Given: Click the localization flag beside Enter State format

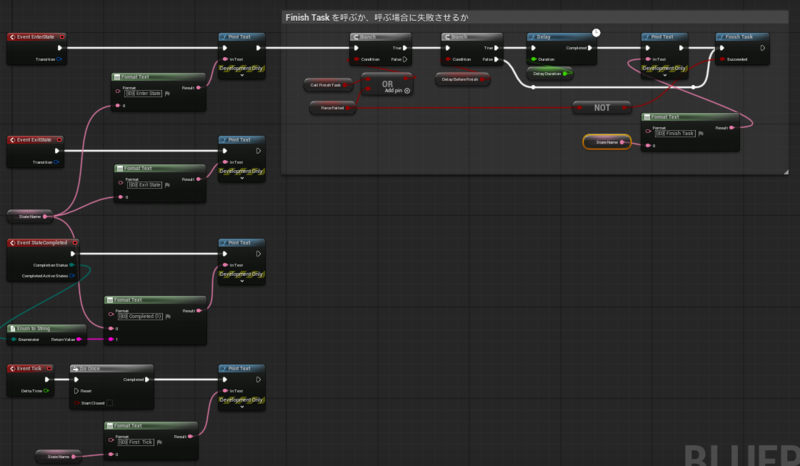Looking at the screenshot, I should pyautogui.click(x=167, y=93).
